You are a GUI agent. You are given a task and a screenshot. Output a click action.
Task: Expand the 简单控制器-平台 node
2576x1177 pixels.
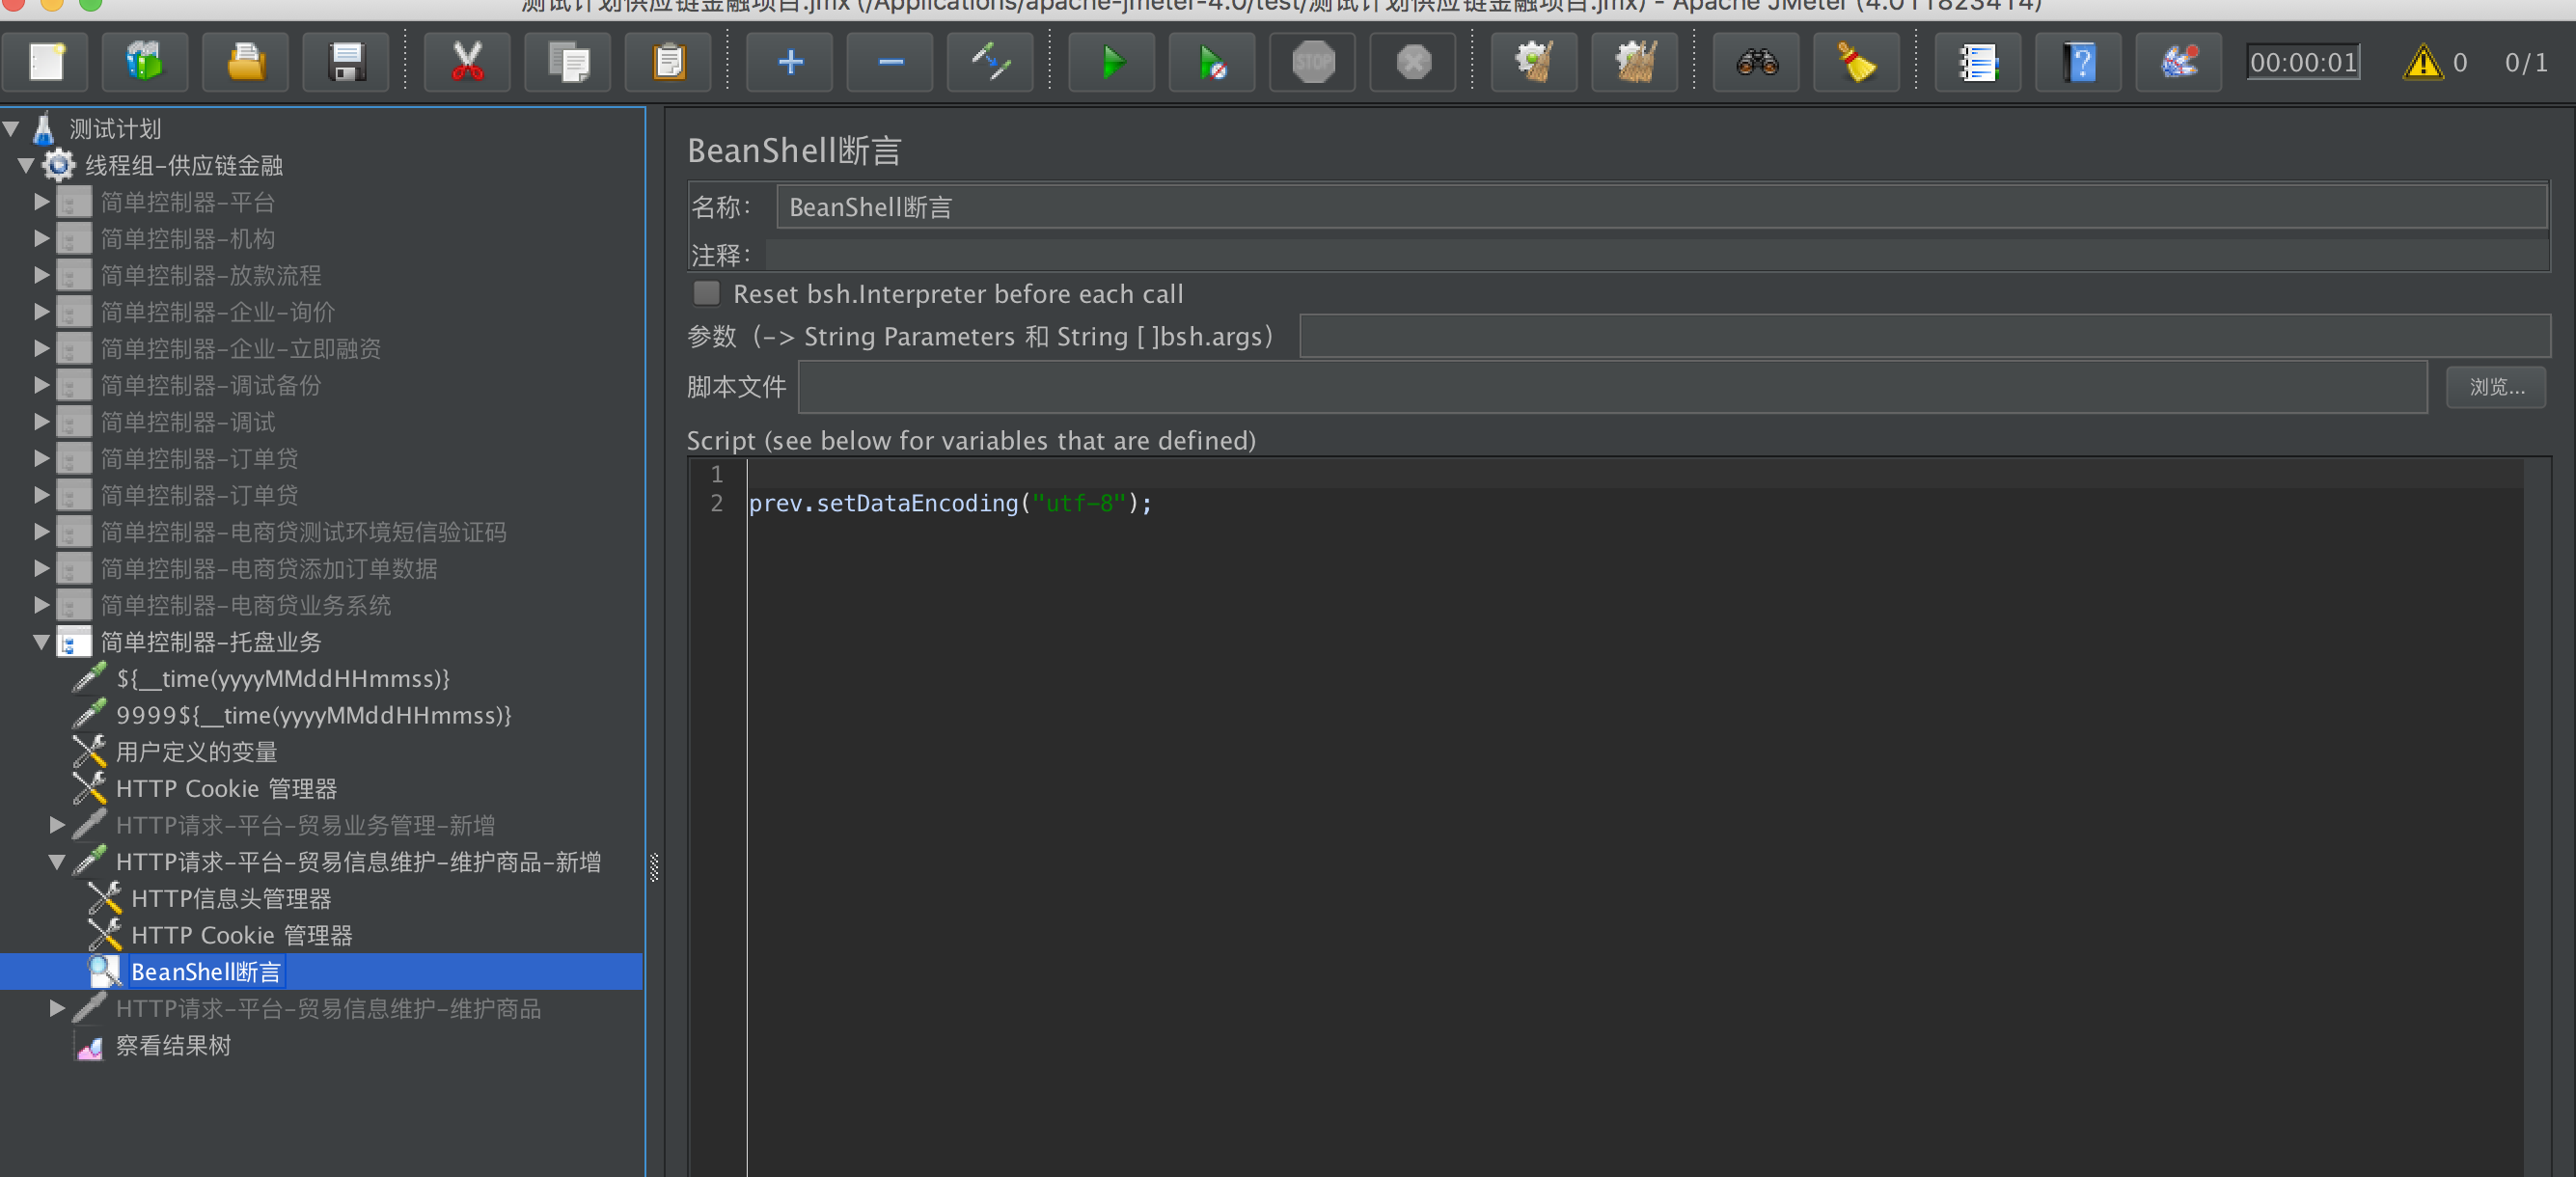pos(41,202)
